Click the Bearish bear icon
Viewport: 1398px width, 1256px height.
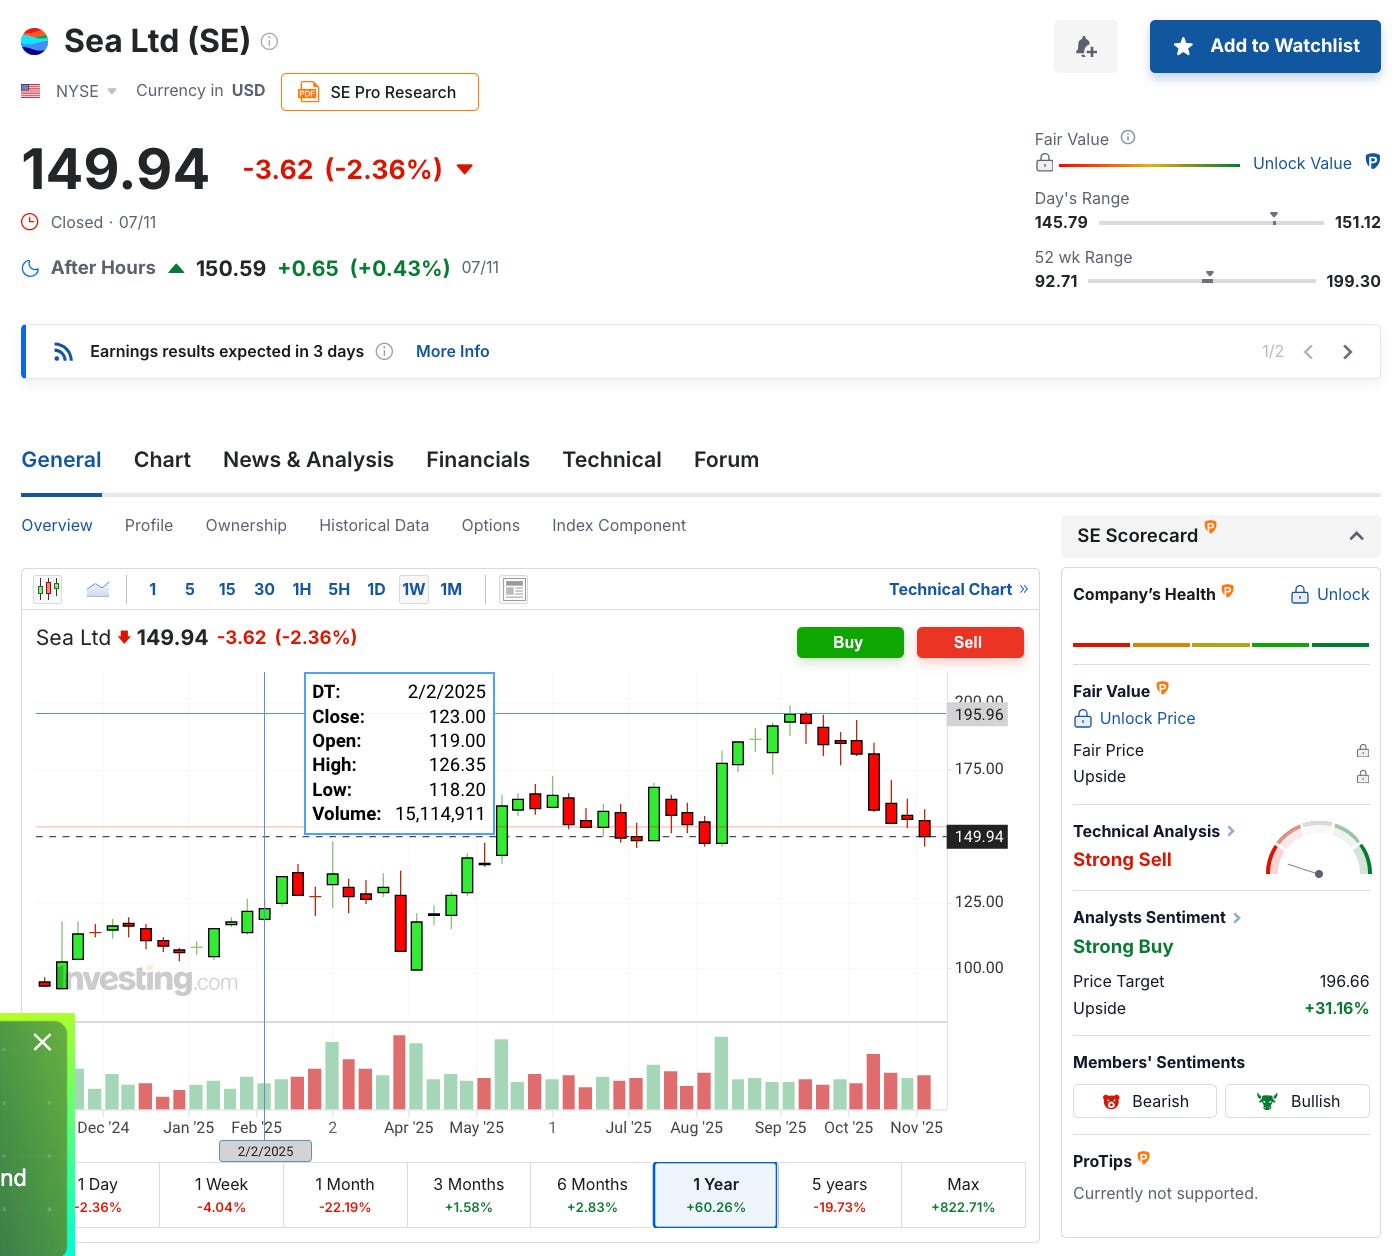(x=1111, y=1101)
